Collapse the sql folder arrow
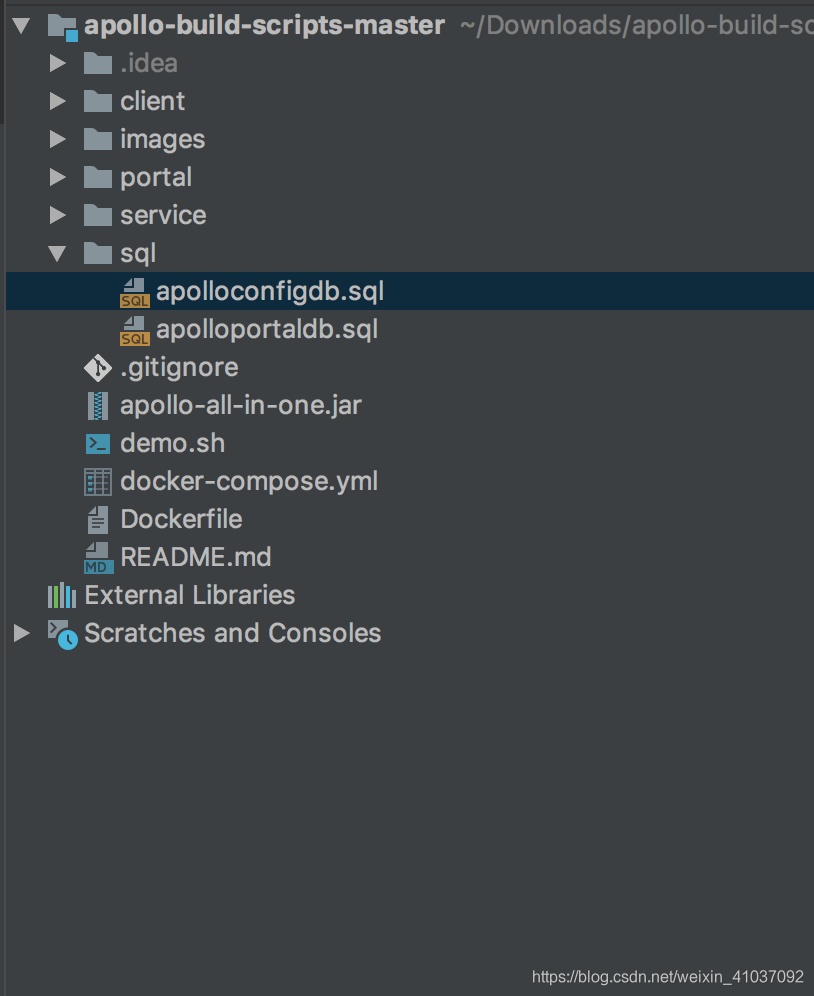The image size is (814, 996). click(x=57, y=253)
